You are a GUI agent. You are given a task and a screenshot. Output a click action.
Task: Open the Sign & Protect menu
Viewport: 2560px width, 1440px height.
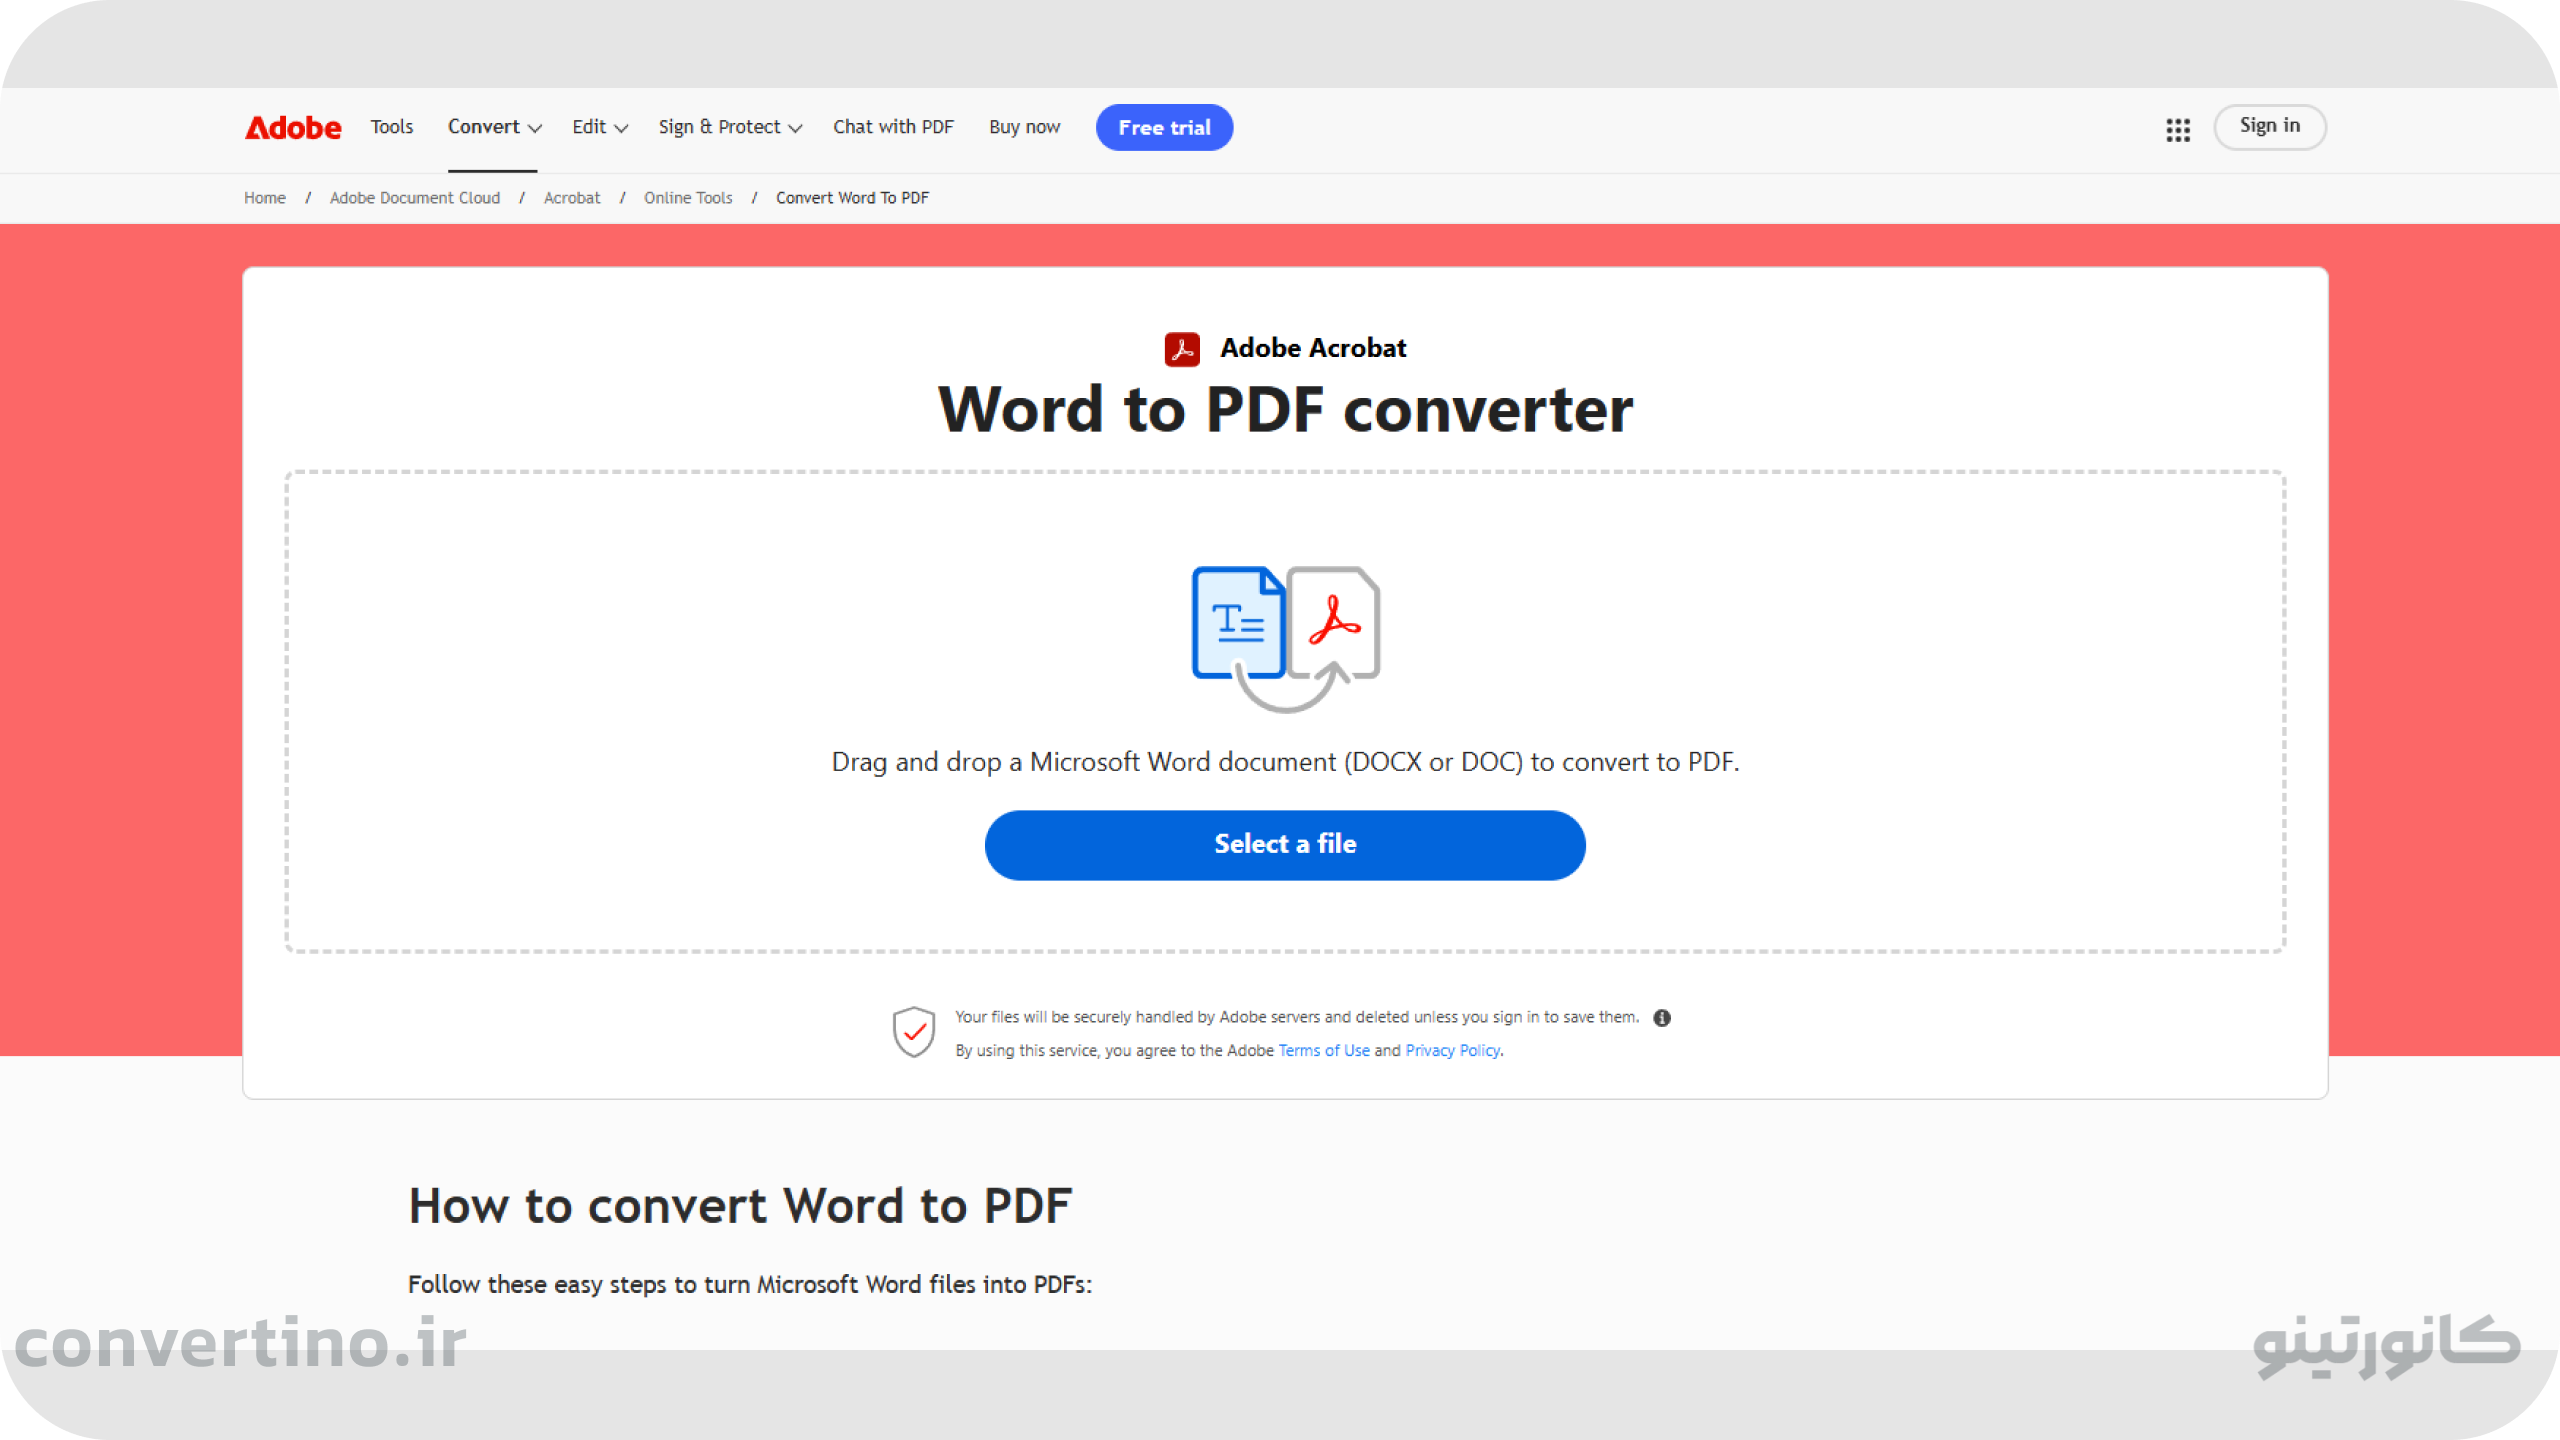click(730, 127)
